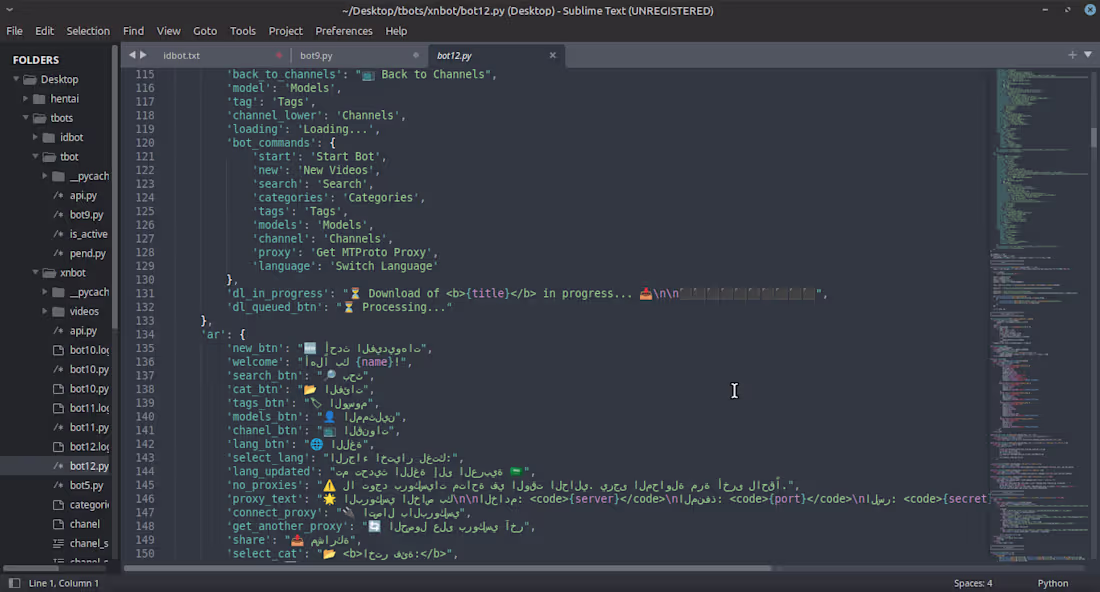
Task: Open window menu at title bar left
Action: coord(10,10)
